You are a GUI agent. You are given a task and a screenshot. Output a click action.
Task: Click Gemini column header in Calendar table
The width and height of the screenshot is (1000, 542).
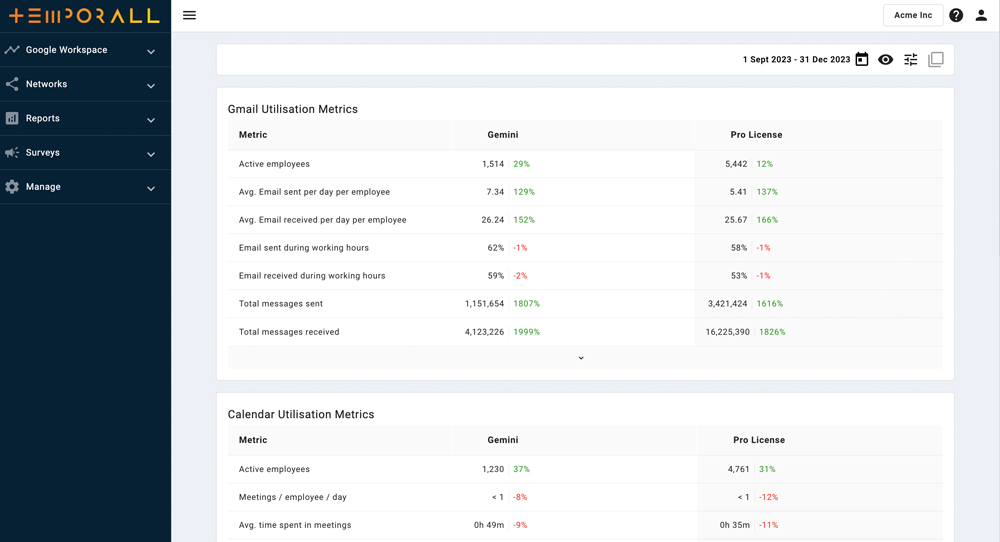[x=503, y=440]
